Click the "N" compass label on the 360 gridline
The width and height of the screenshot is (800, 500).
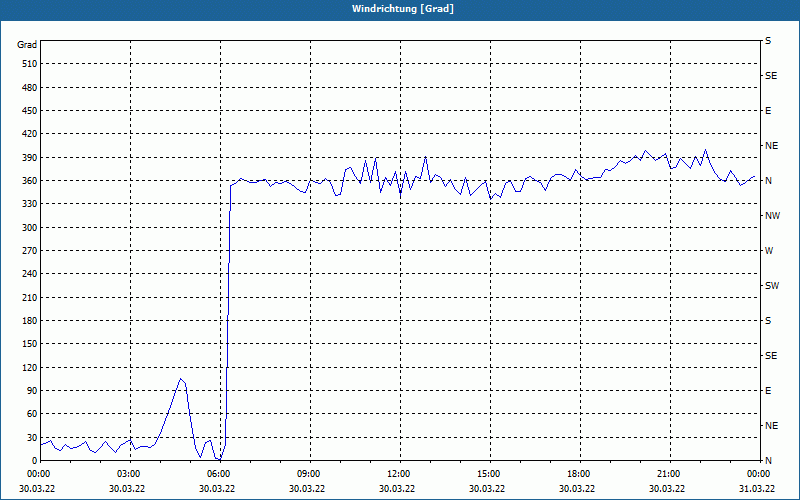(769, 181)
